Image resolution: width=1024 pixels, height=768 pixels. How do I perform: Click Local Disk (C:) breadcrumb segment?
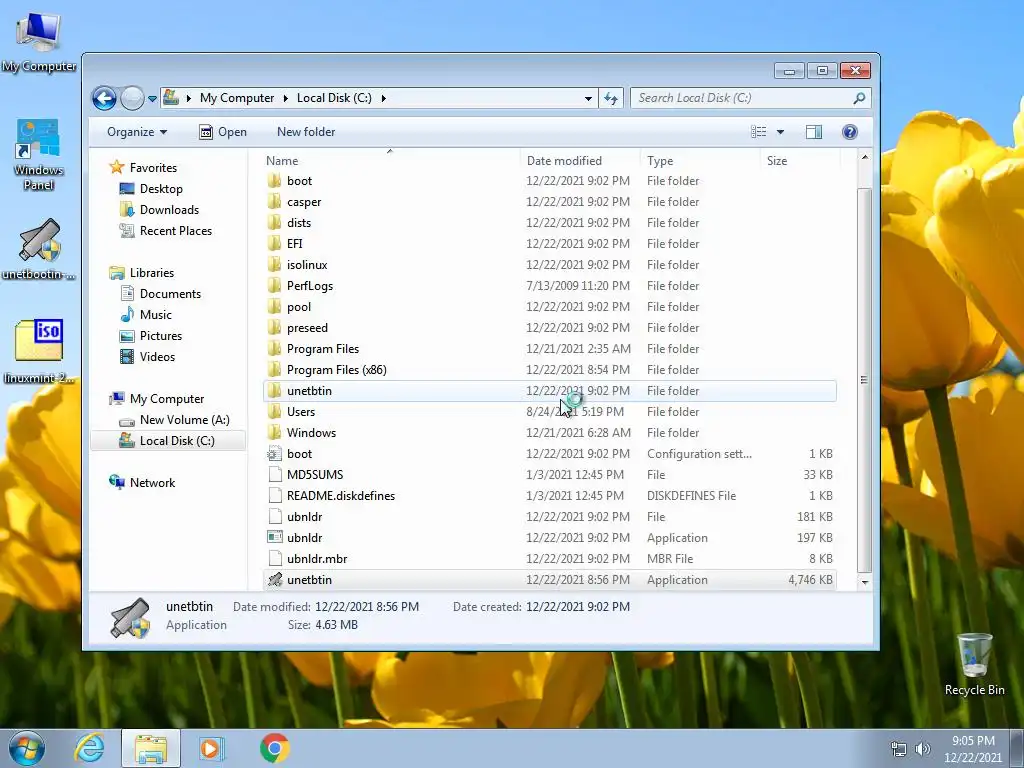334,98
